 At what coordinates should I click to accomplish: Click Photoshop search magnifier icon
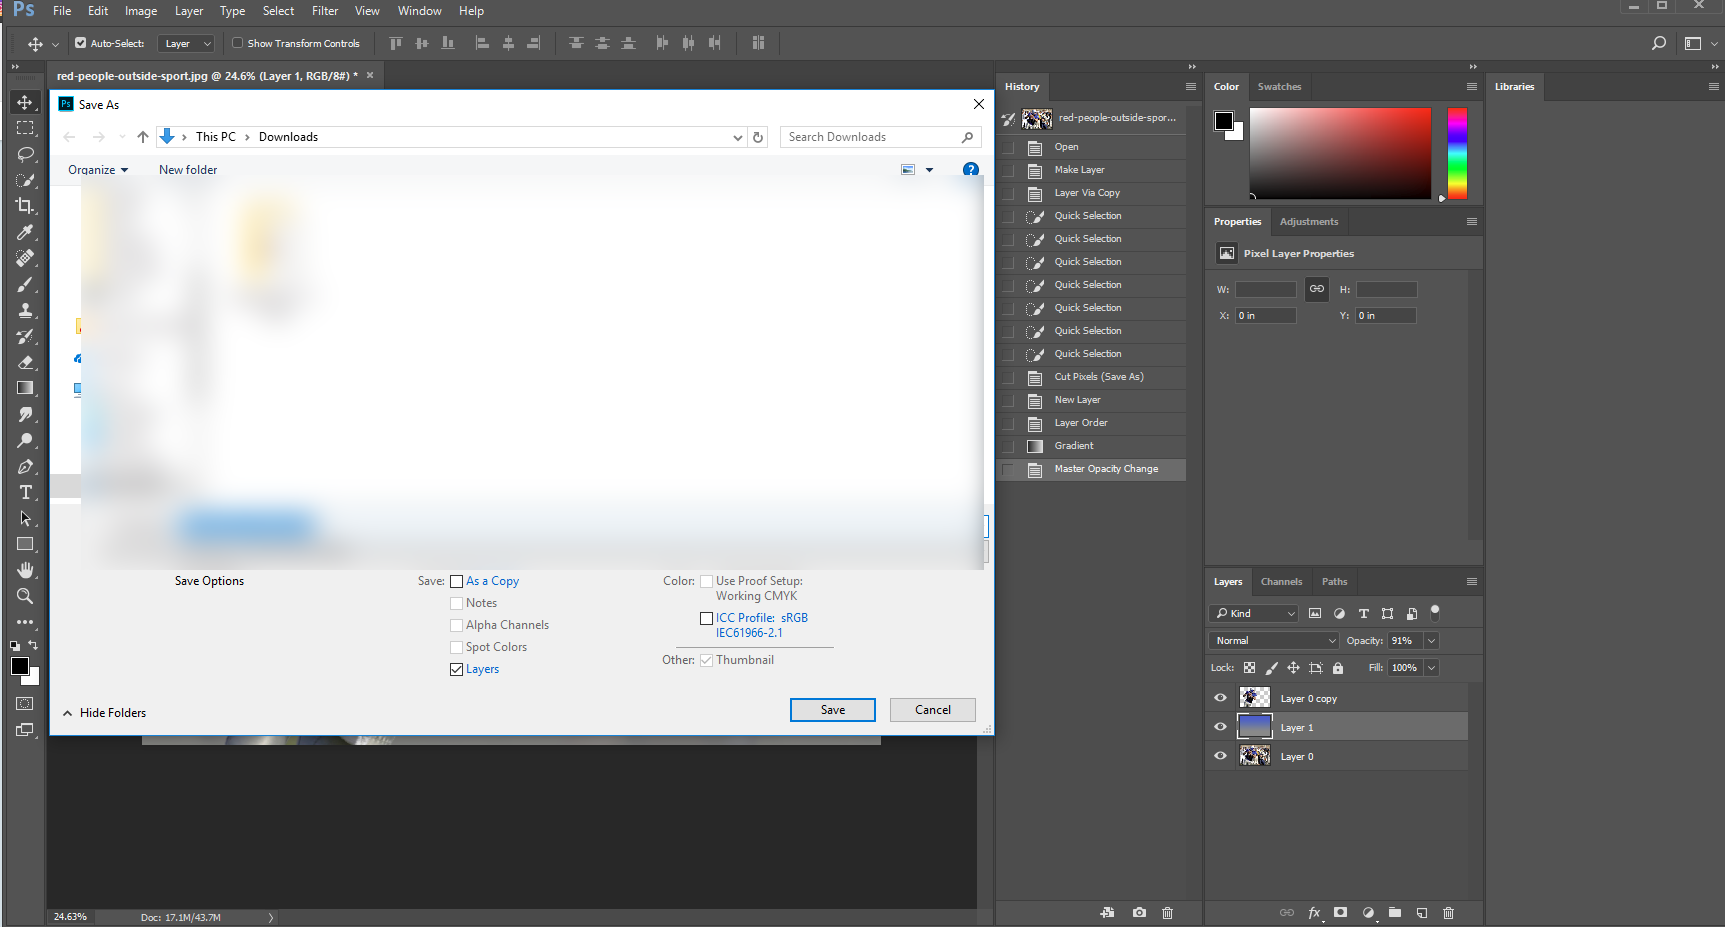coord(1659,43)
